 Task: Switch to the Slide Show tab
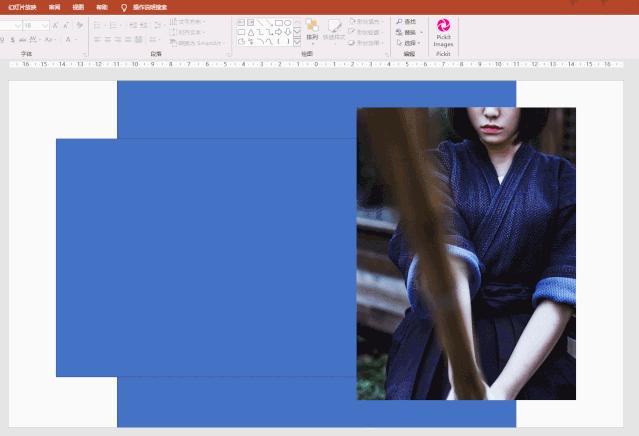pyautogui.click(x=22, y=6)
